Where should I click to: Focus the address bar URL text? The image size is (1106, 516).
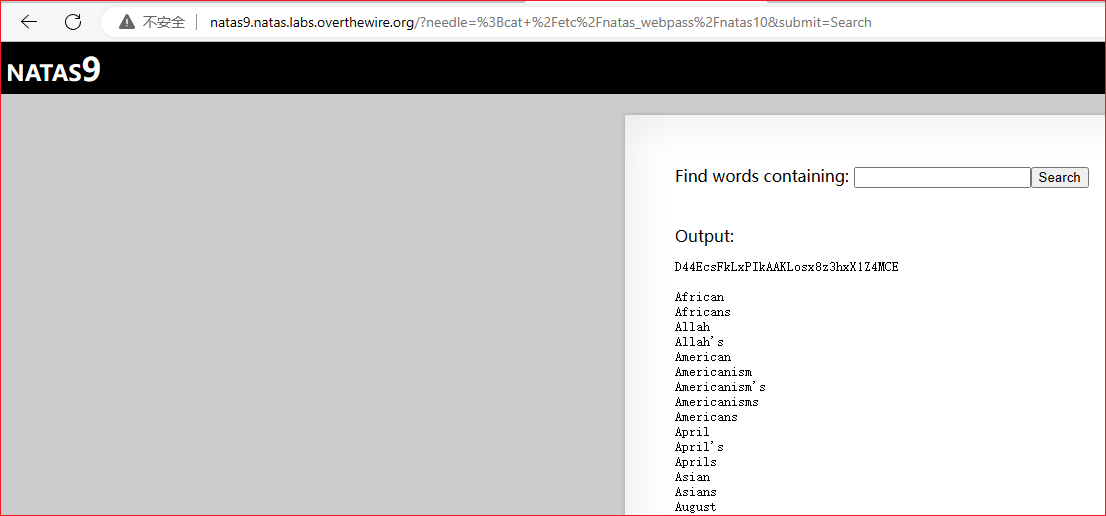coord(540,22)
